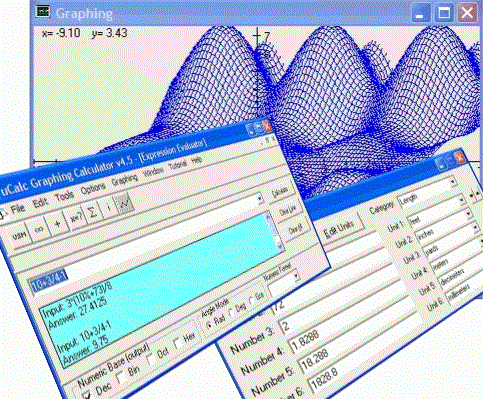Minimize the Graphing window

coord(420,13)
